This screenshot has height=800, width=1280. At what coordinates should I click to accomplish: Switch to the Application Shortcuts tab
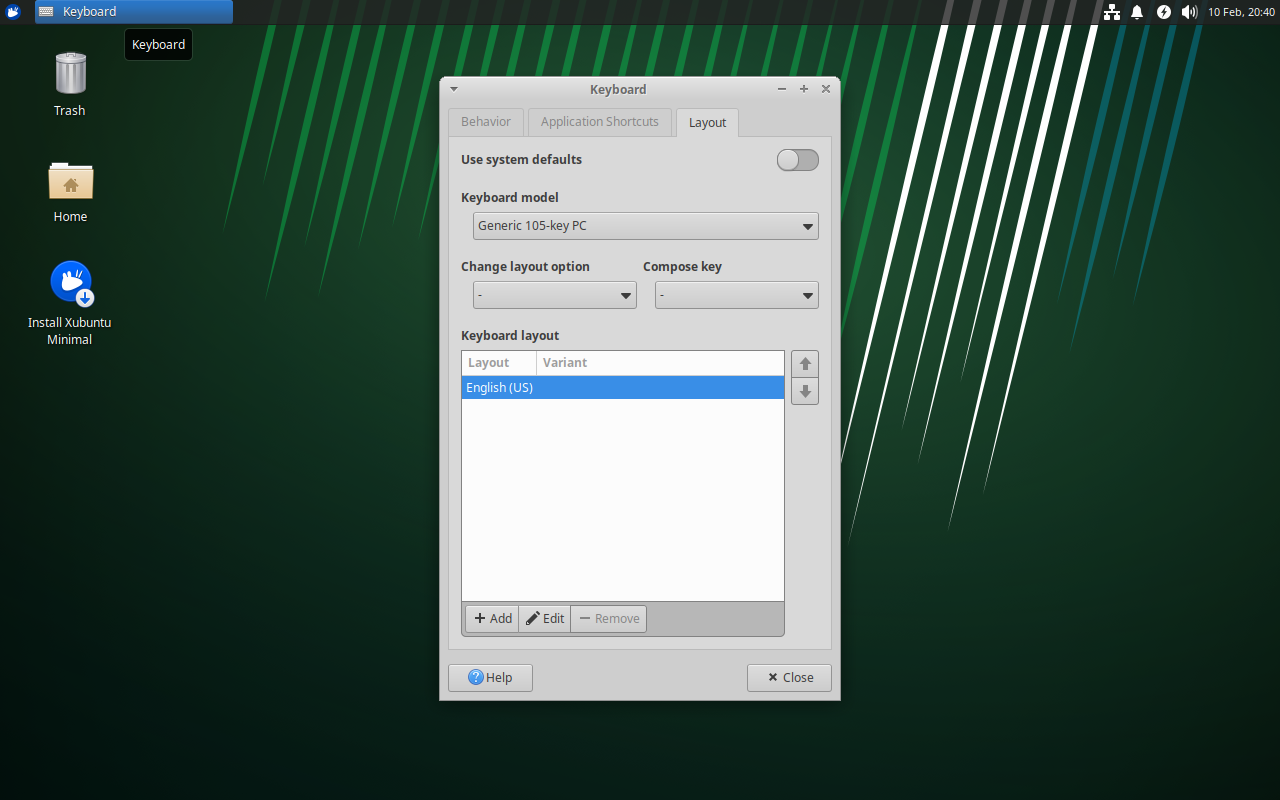[x=599, y=122]
